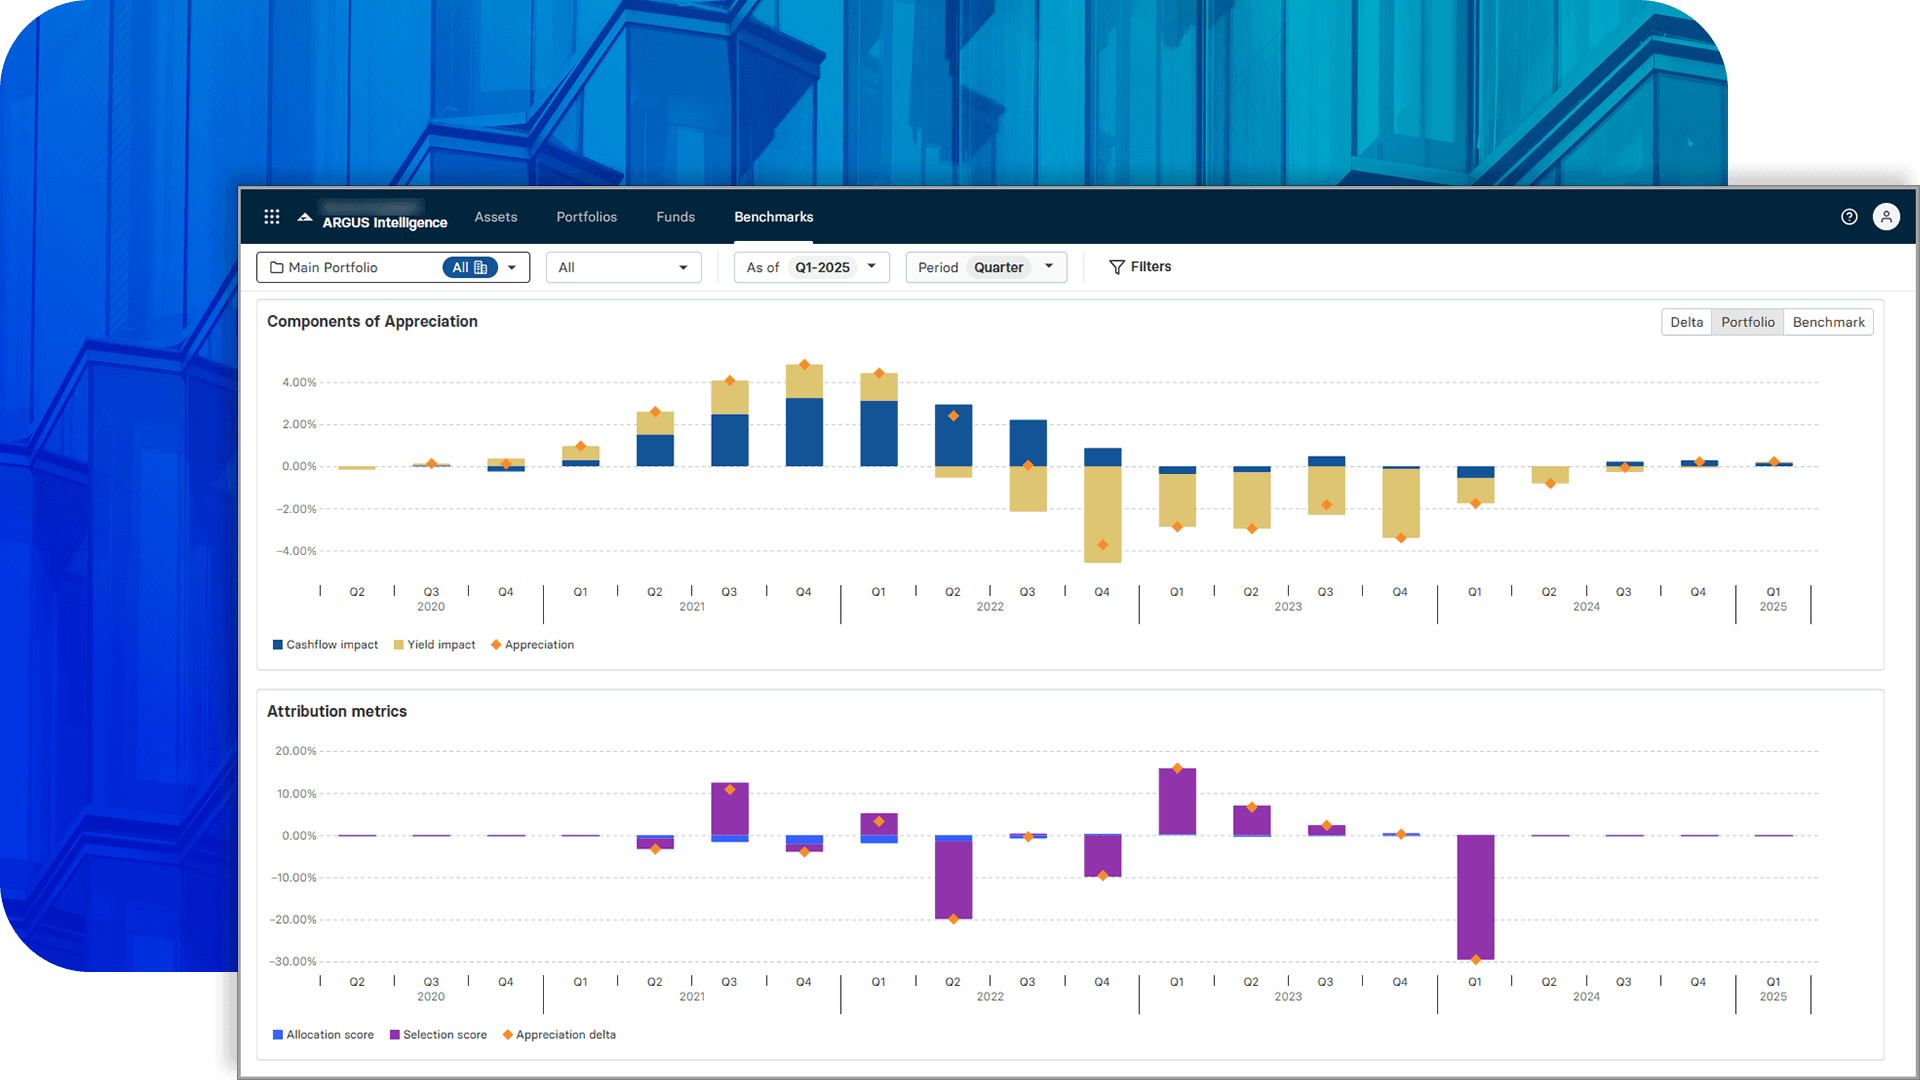This screenshot has height=1080, width=1920.
Task: Switch the chart view to Delta
Action: 1686,321
